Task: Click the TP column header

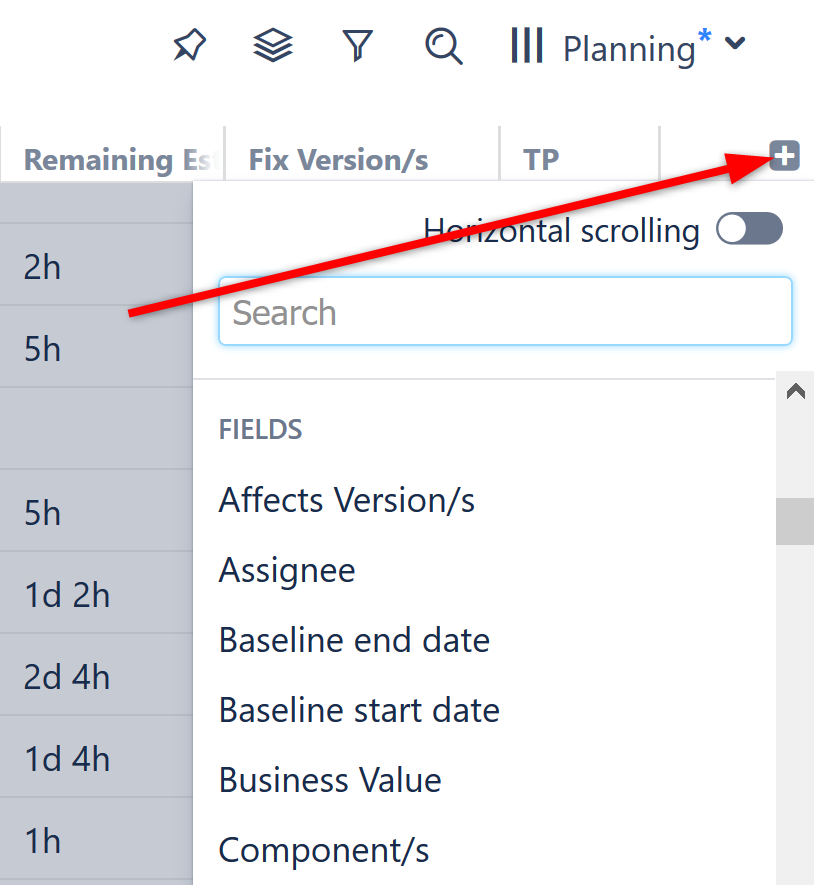Action: tap(540, 159)
